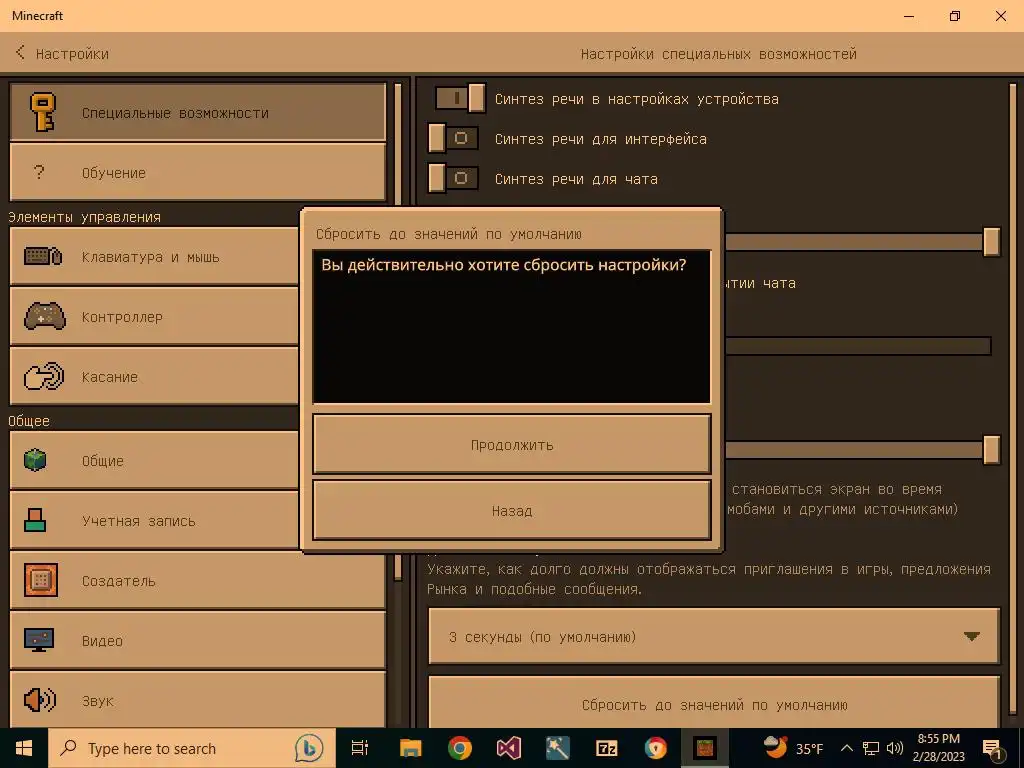Screen dimensions: 1024x768
Task: Click the question mark icon beside Обучение
Action: [x=39, y=172]
